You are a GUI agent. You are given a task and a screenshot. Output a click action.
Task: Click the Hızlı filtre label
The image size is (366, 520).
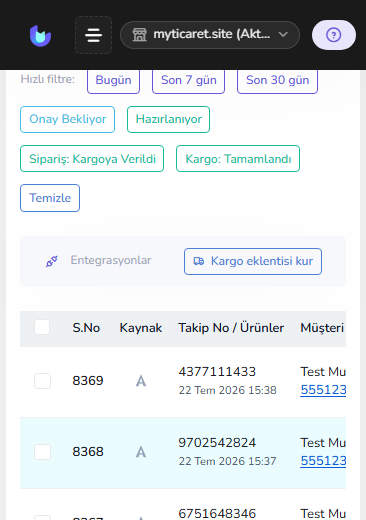pyautogui.click(x=48, y=79)
